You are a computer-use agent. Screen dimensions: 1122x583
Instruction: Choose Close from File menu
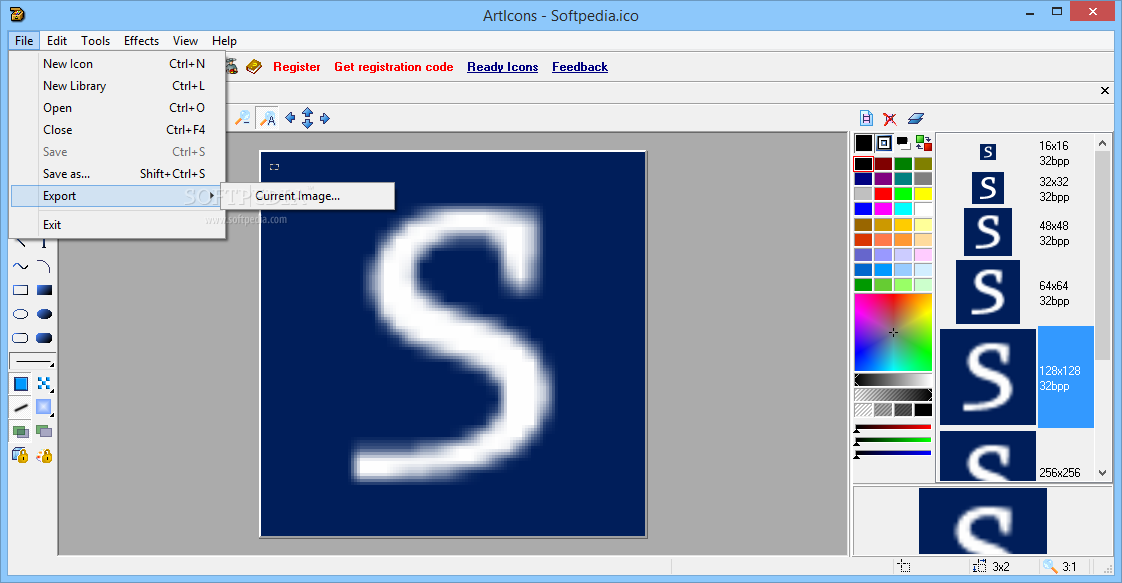(118, 130)
